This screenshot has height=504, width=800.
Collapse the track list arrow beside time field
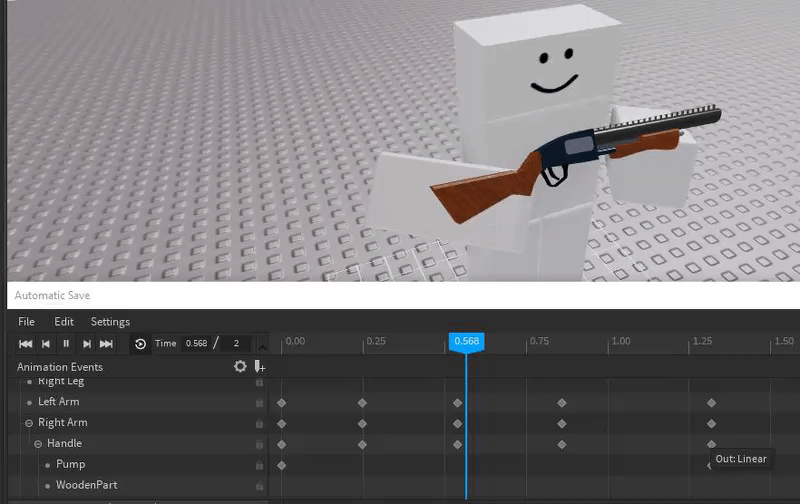point(262,347)
